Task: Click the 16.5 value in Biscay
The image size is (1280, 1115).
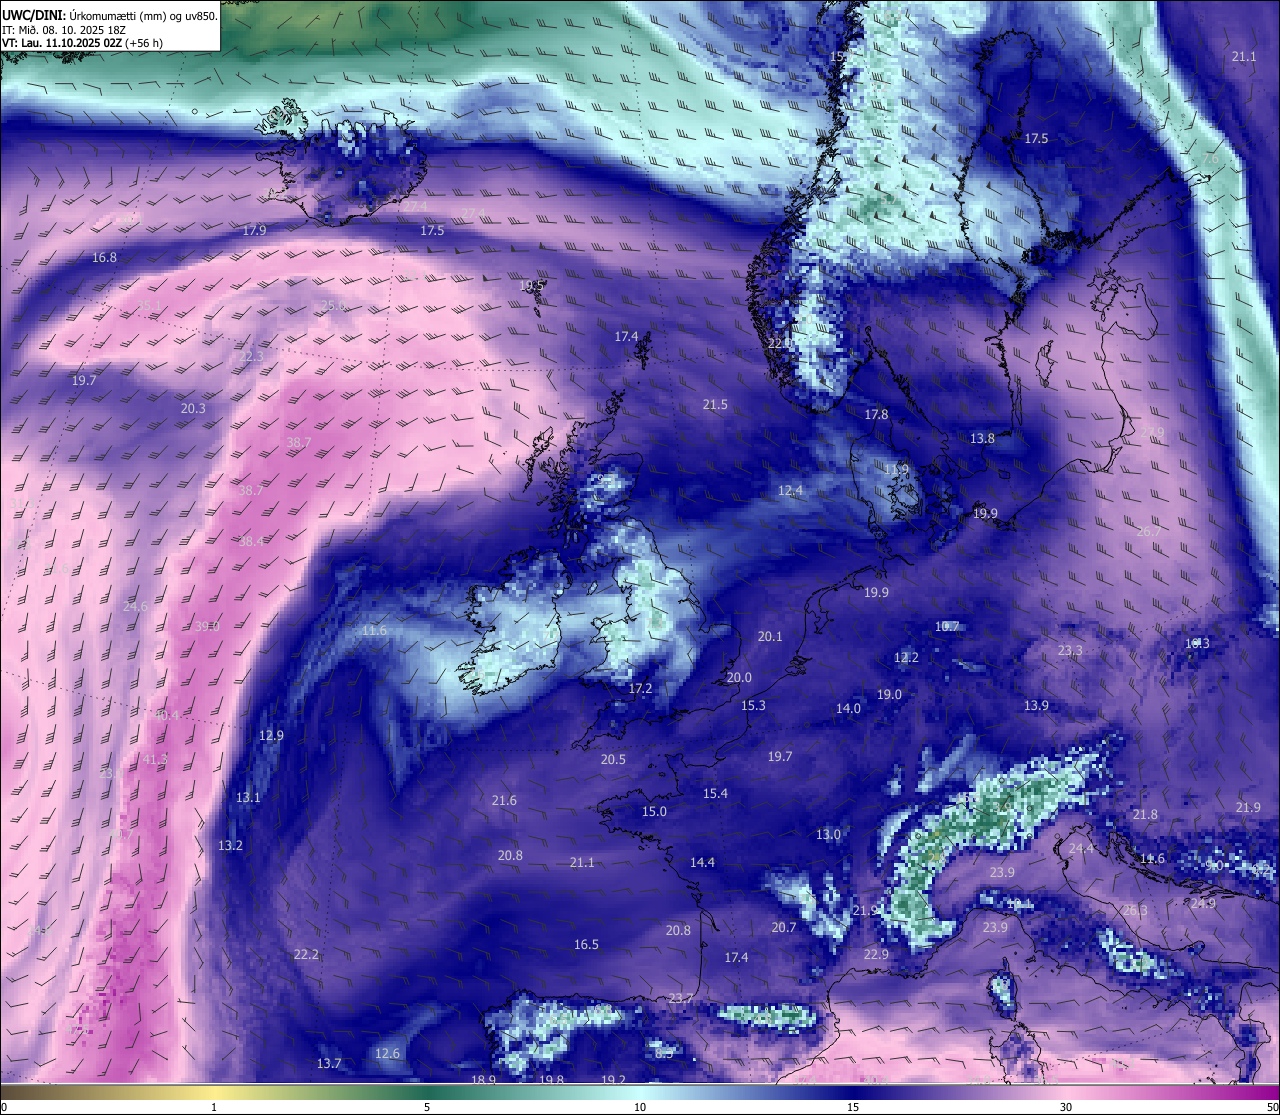Action: [x=586, y=944]
